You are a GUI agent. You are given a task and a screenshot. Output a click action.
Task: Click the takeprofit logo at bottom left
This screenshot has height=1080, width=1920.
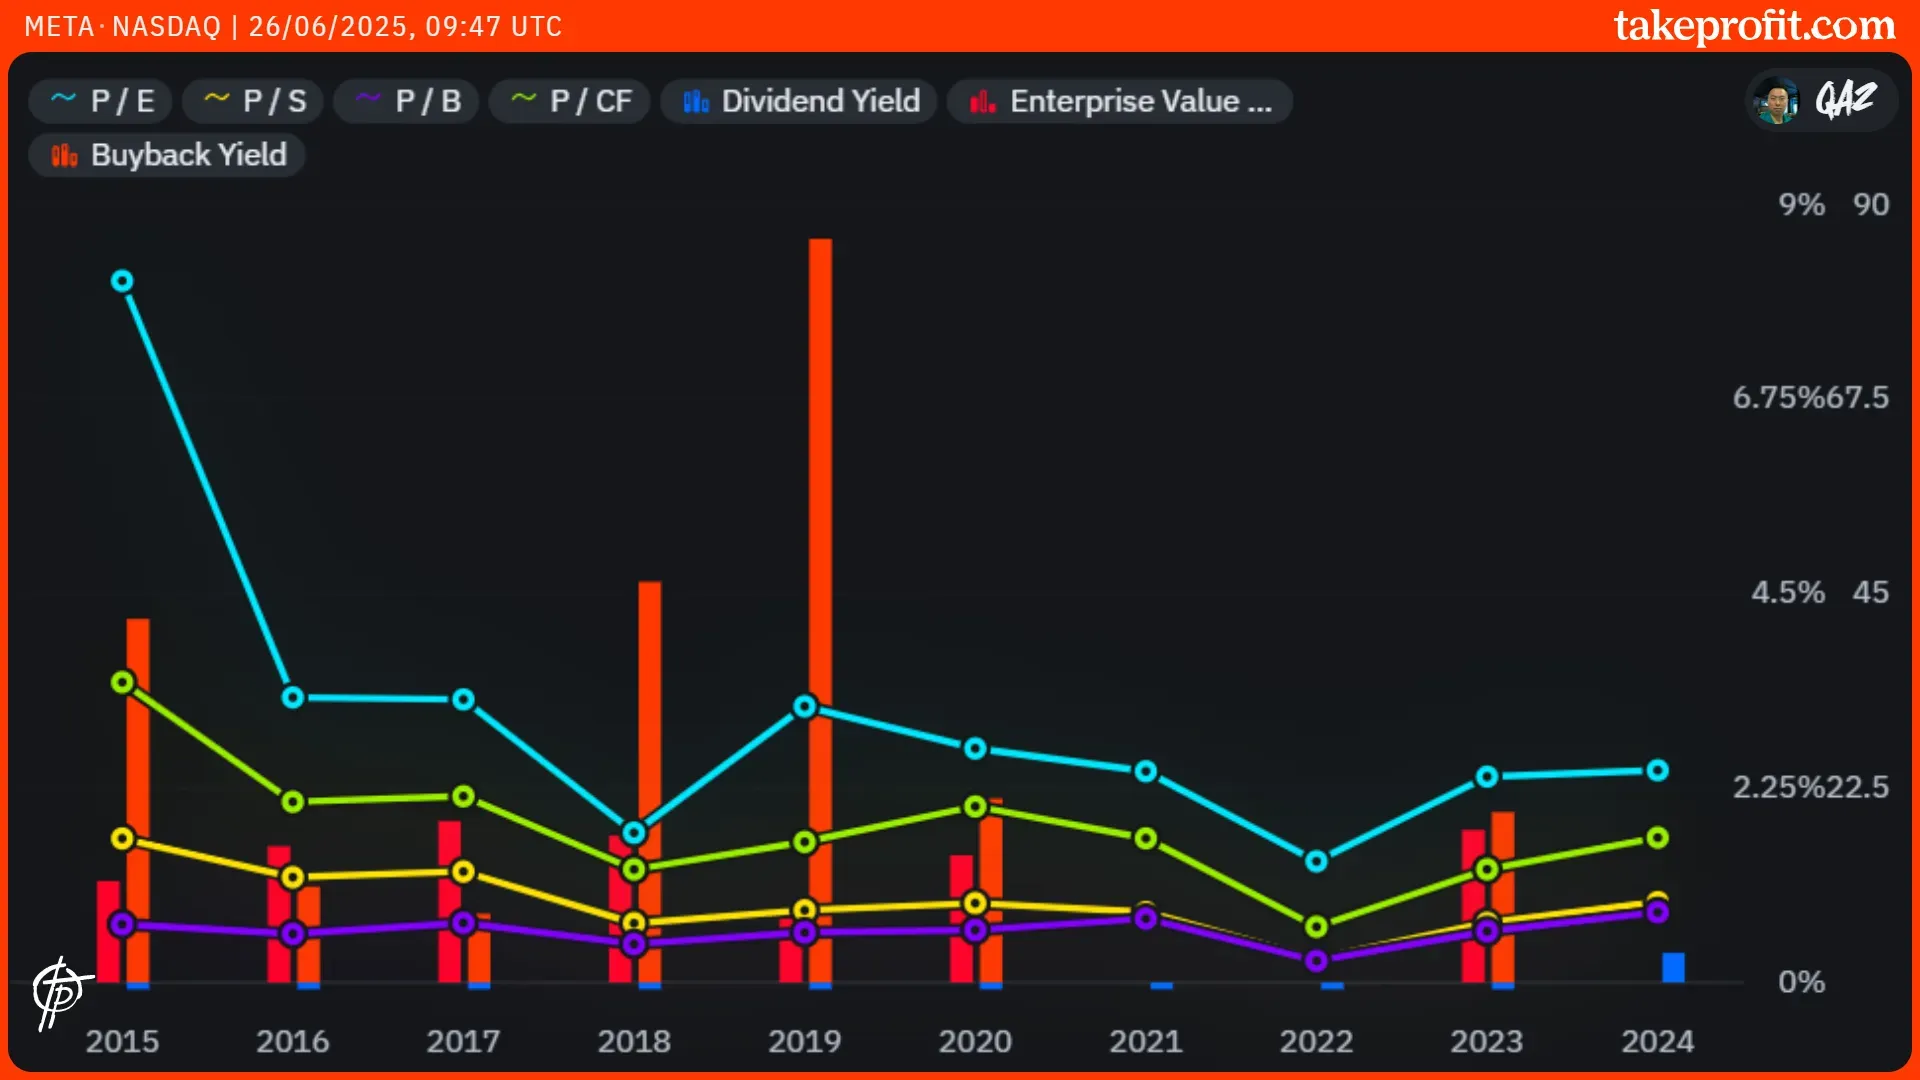click(59, 992)
